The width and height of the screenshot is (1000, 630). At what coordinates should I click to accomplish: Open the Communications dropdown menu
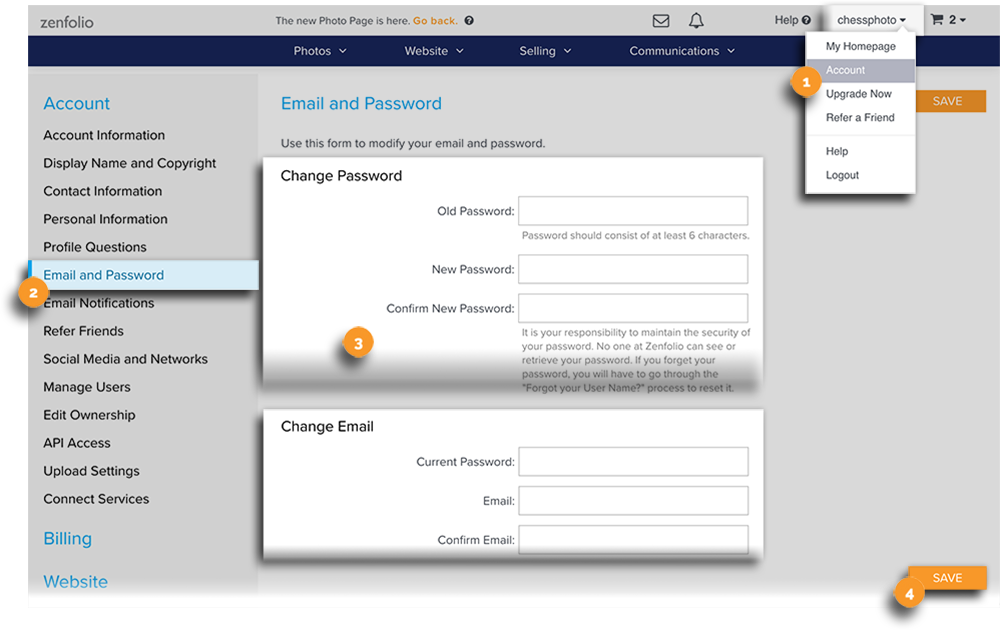pyautogui.click(x=682, y=51)
